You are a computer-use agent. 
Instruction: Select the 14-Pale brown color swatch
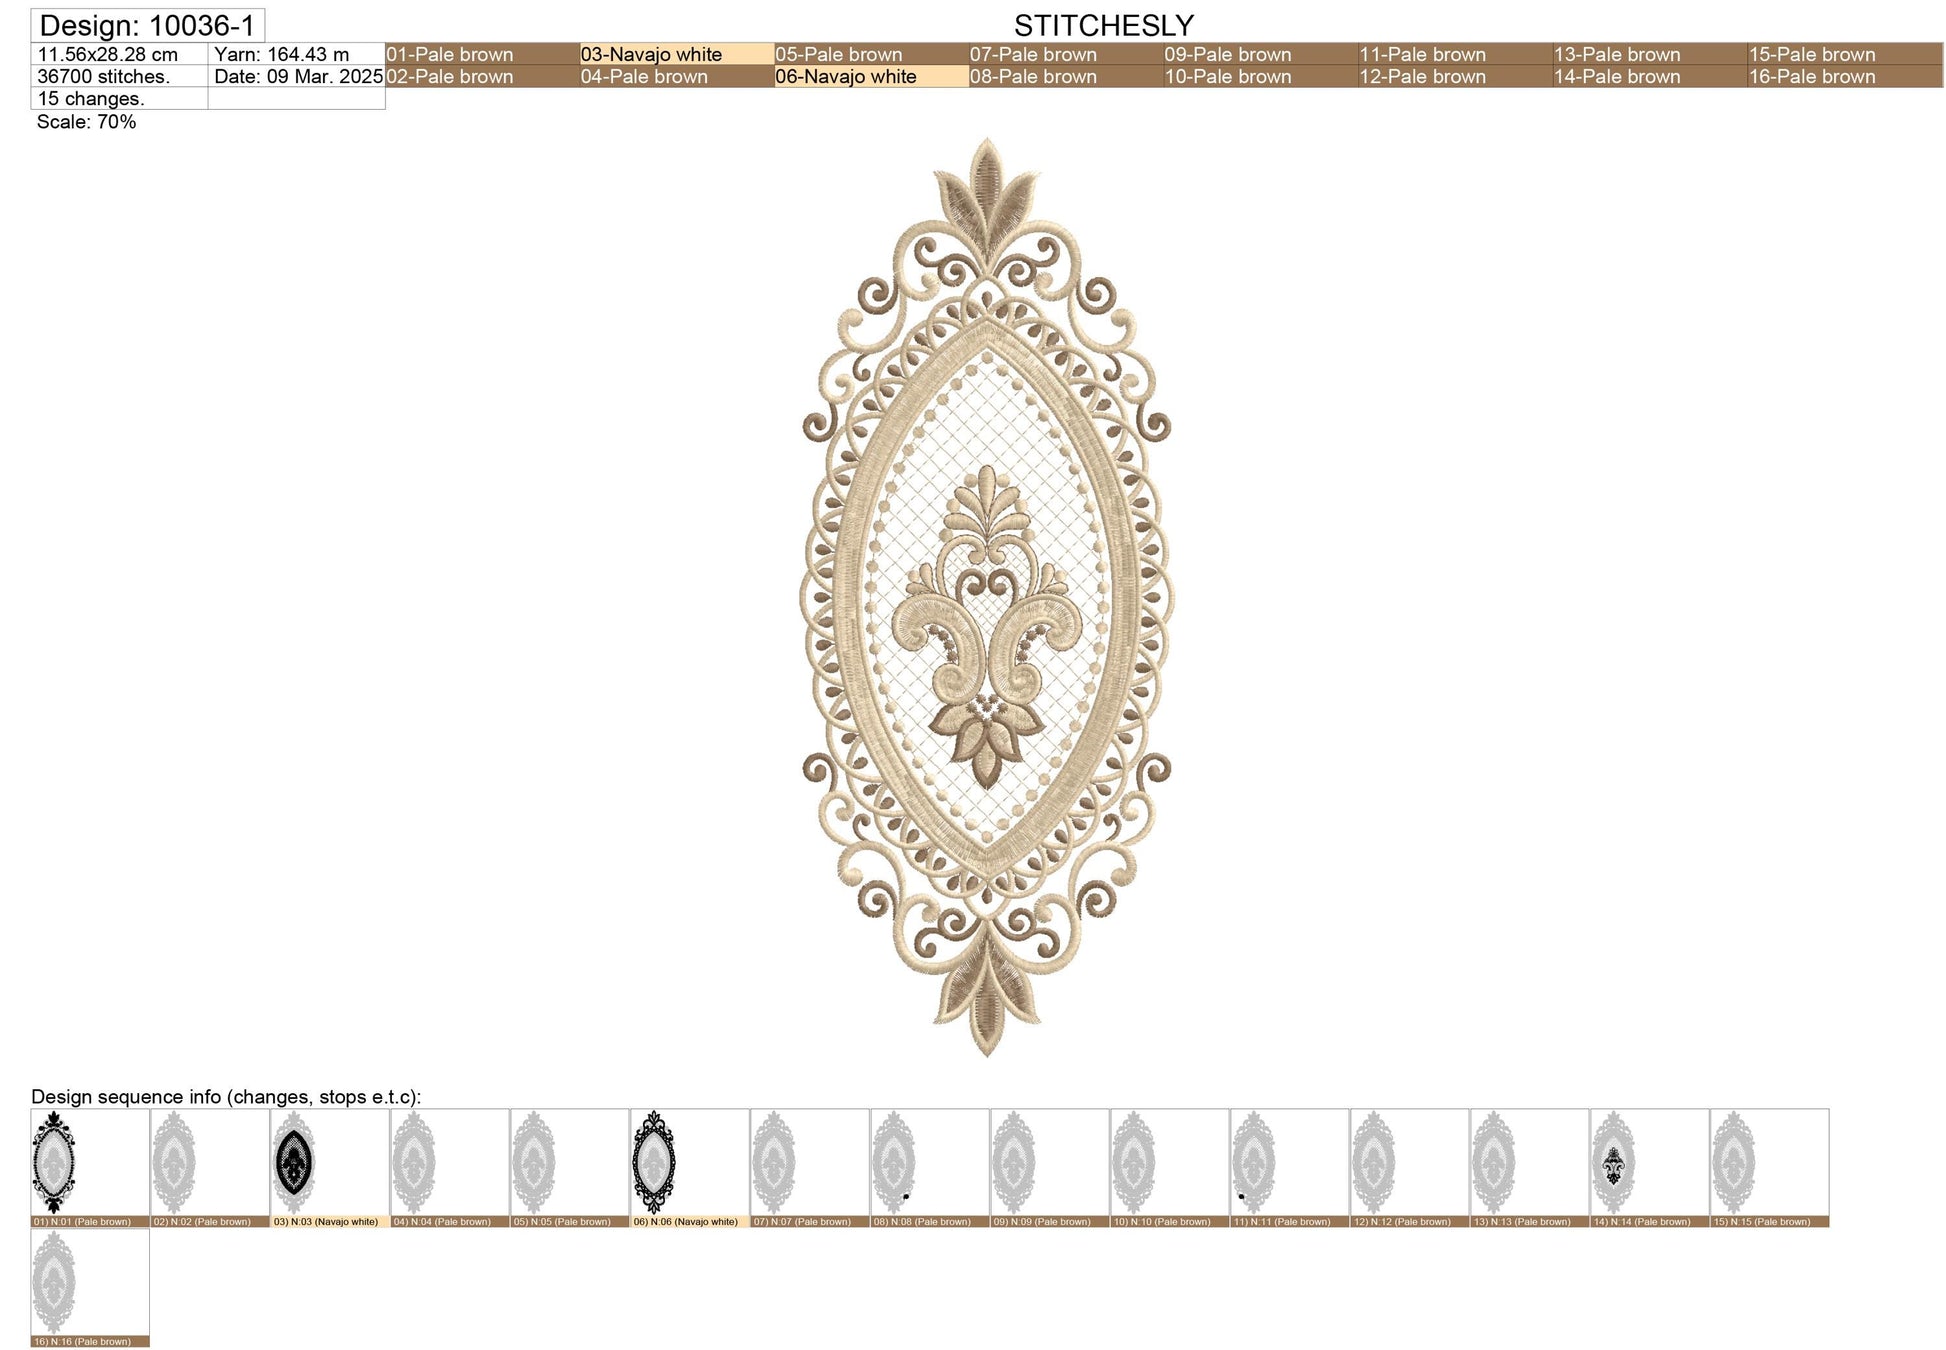point(1649,76)
